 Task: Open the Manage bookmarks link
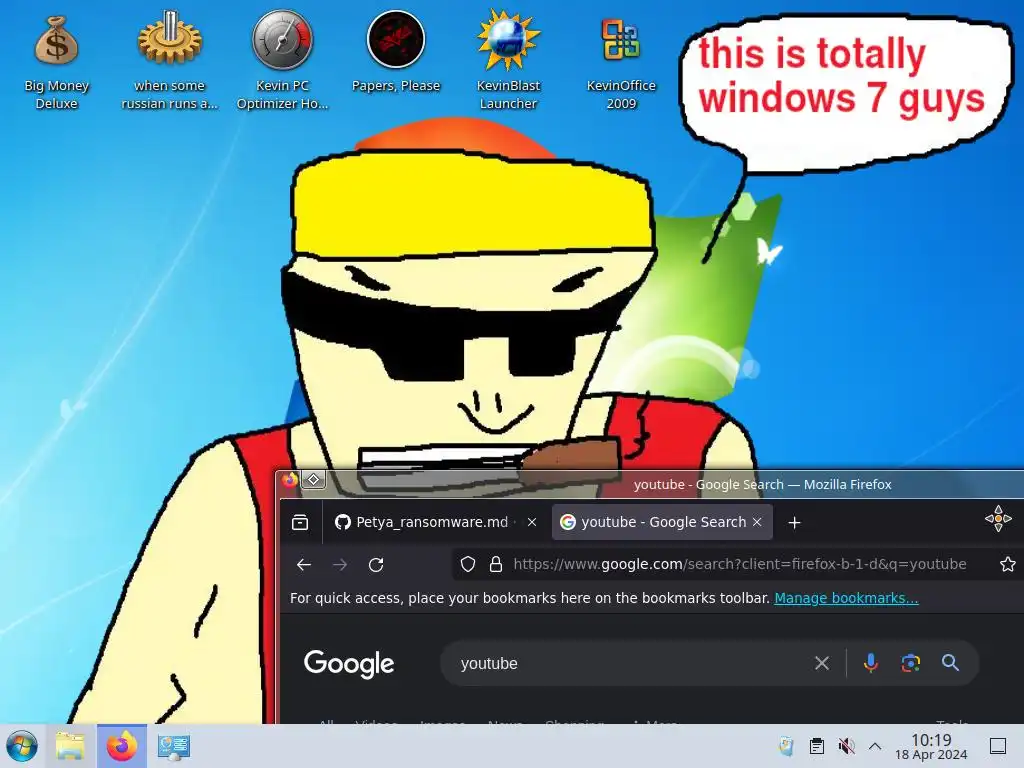click(x=846, y=598)
